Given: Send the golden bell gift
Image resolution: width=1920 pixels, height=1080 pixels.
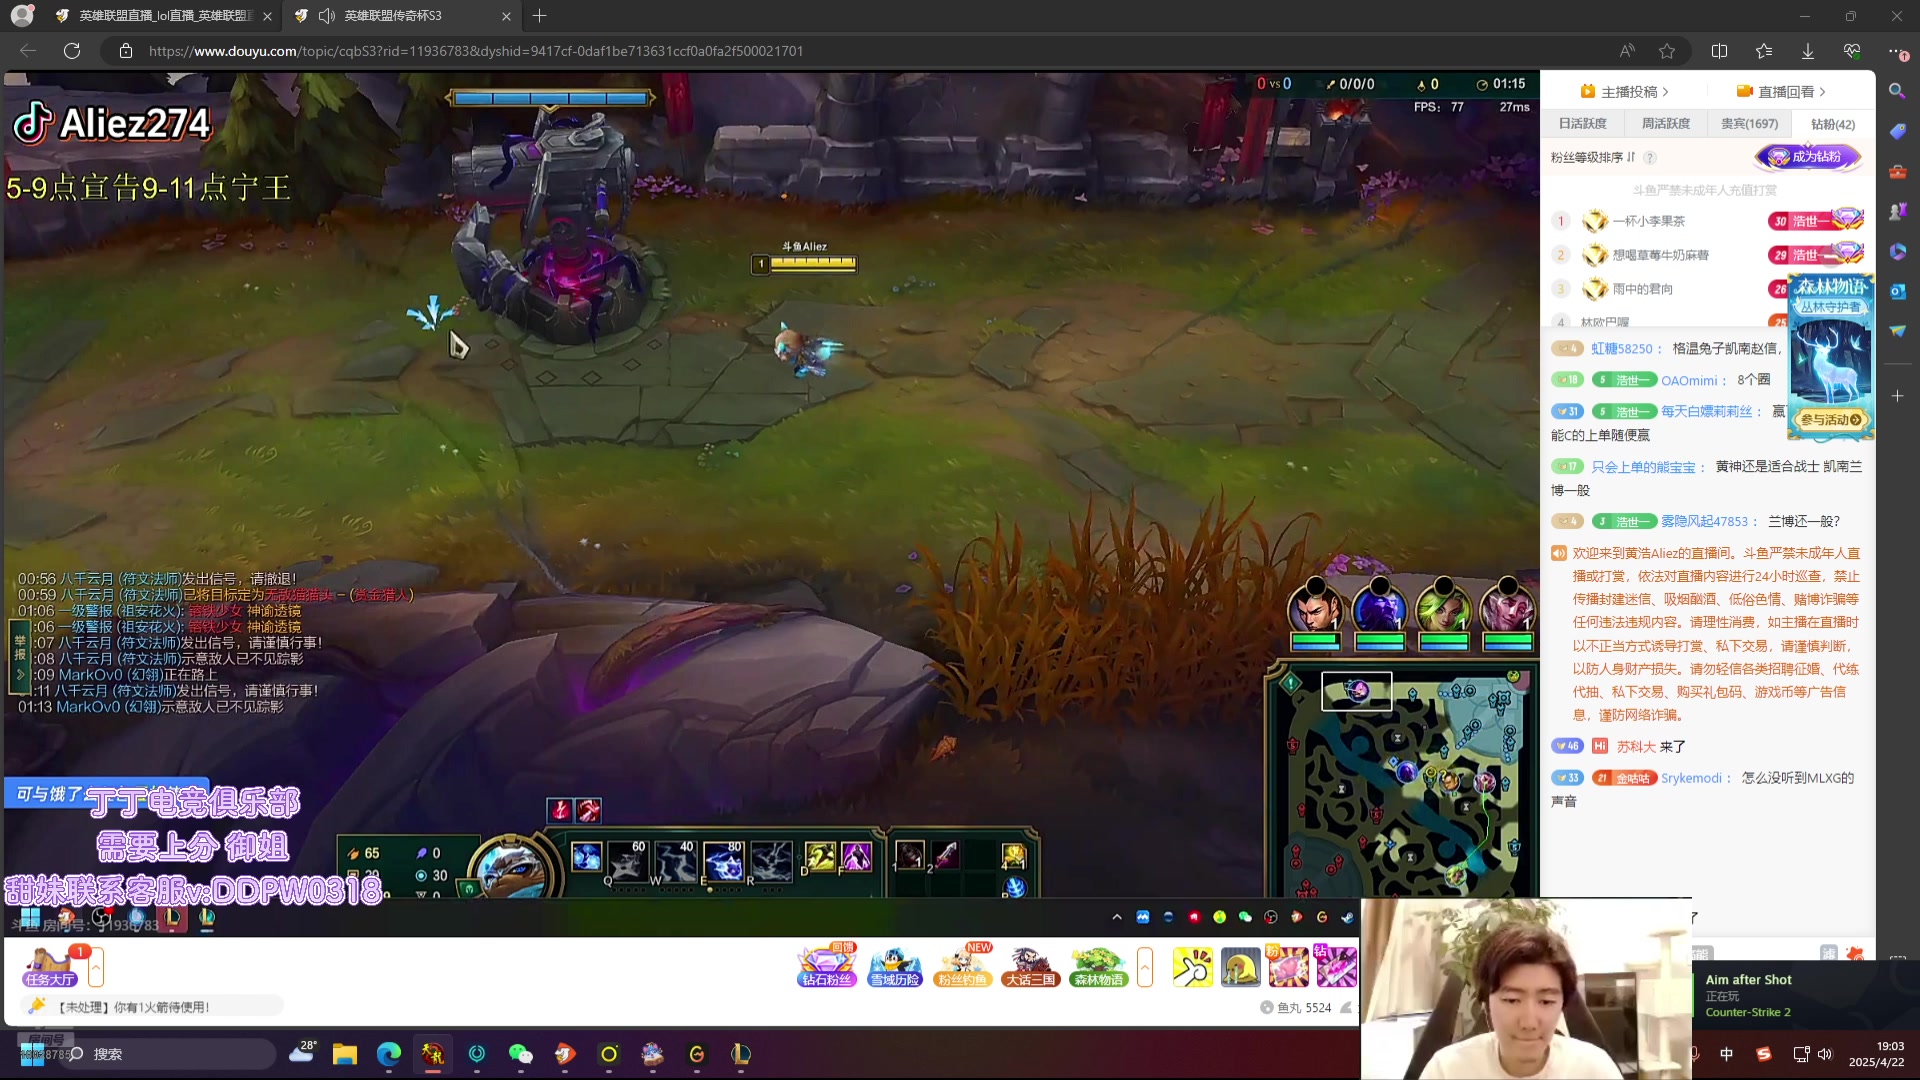Looking at the screenshot, I should pyautogui.click(x=1240, y=967).
